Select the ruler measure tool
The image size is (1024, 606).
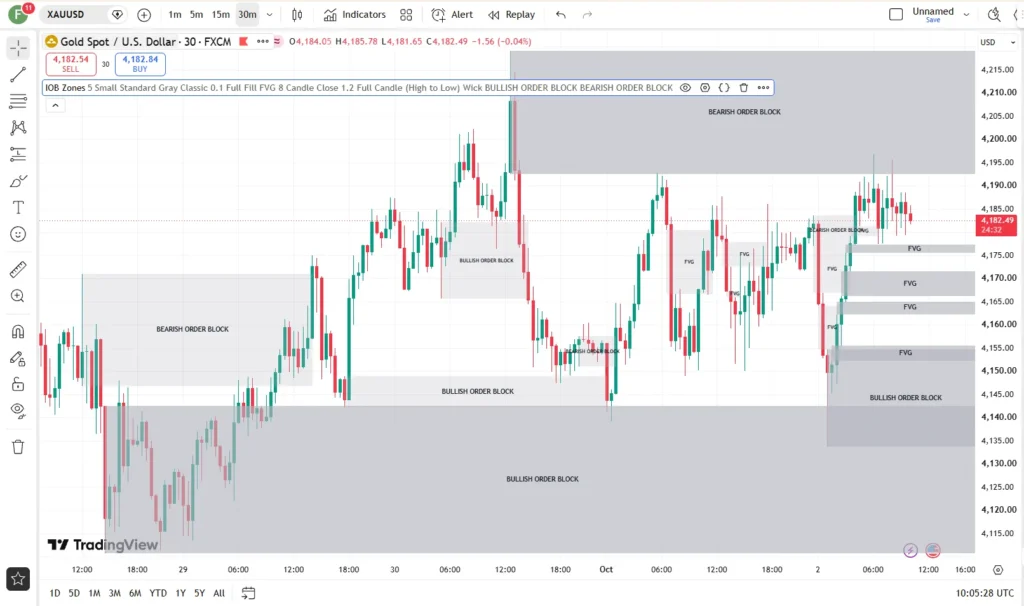(18, 269)
